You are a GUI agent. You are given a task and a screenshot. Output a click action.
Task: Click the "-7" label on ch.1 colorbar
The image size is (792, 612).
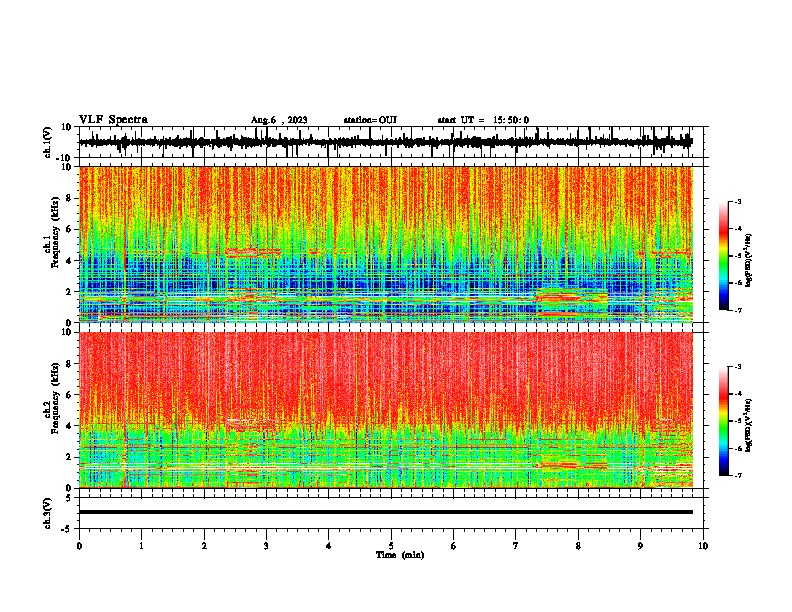click(737, 310)
